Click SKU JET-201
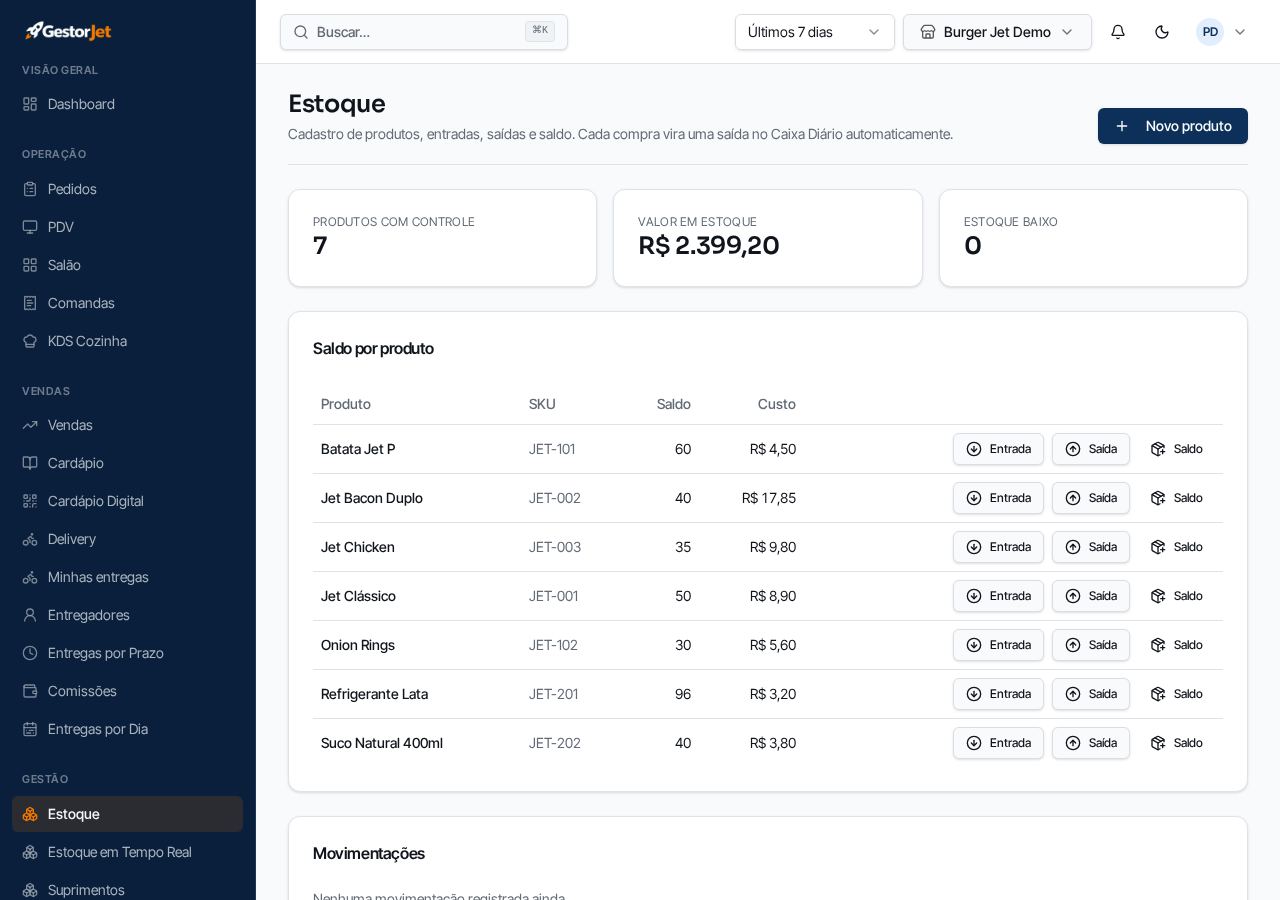Screen dimensions: 1280x900 coord(554,694)
